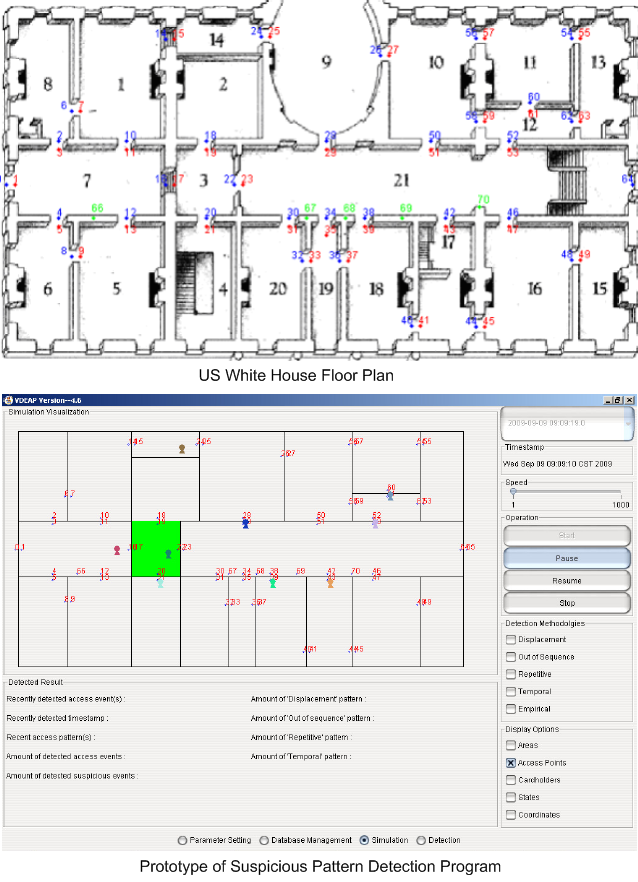Select the lavender cardholder figure near point 52
Screen dimensions: 638x882
pyautogui.click(x=375, y=524)
